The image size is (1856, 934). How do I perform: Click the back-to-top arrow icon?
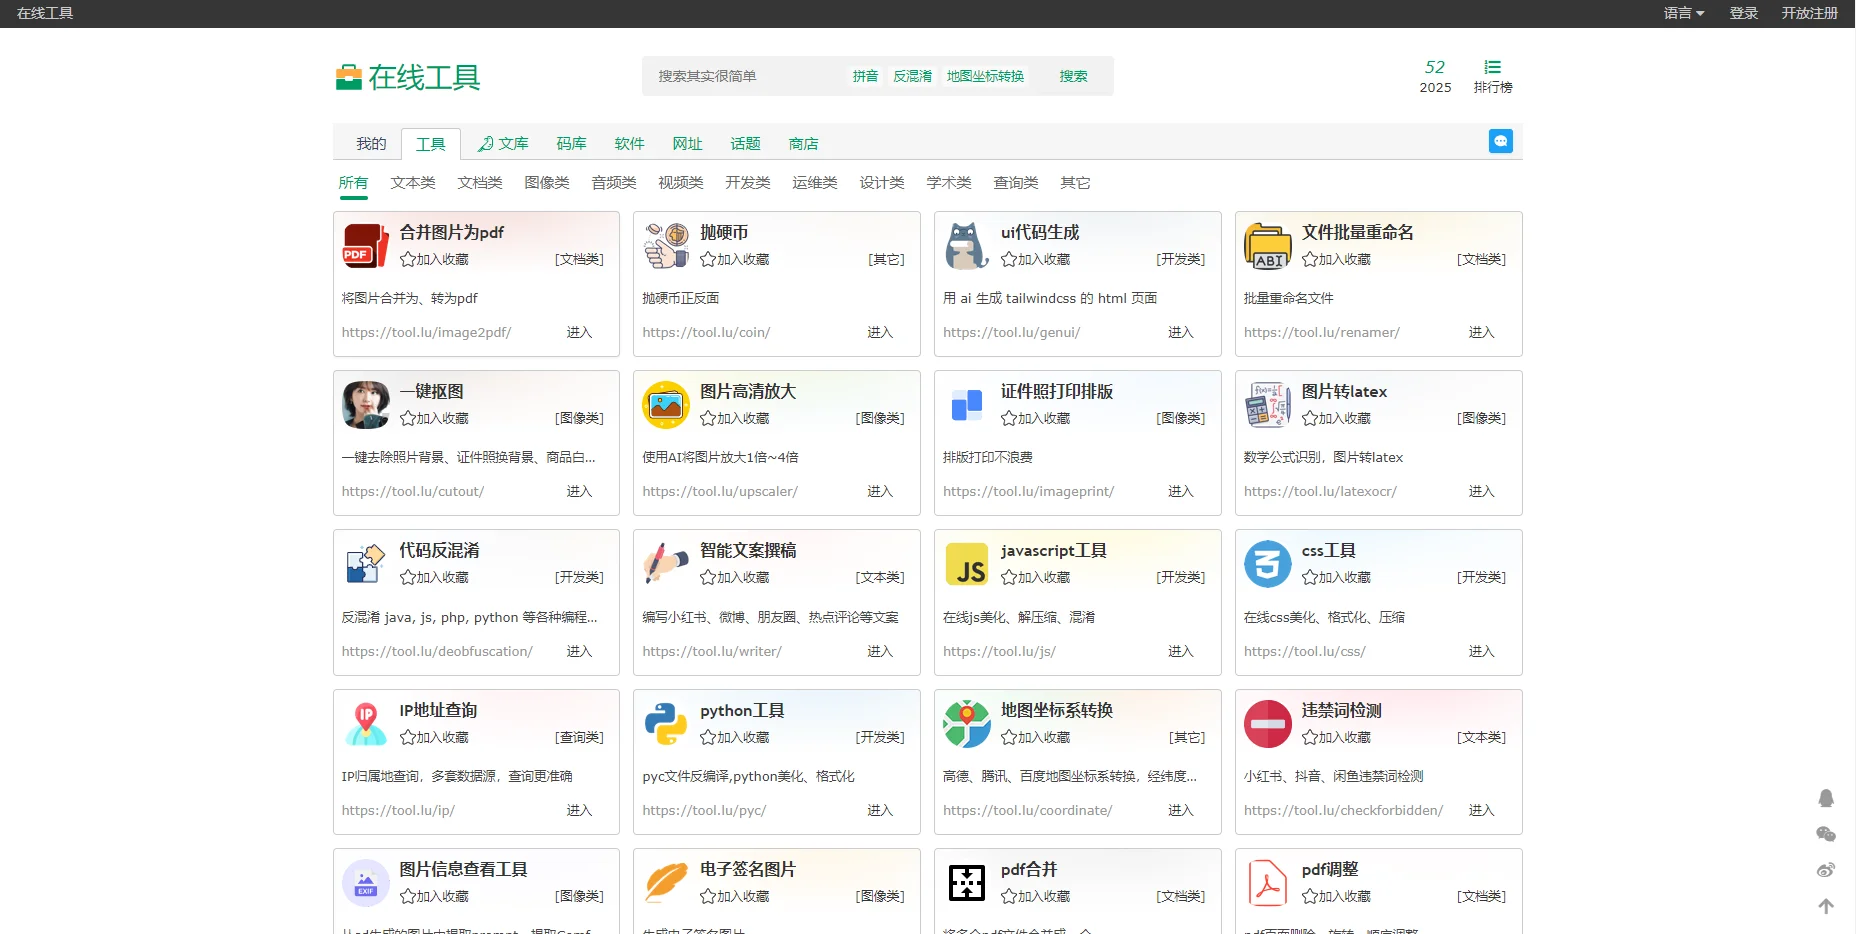1827,906
